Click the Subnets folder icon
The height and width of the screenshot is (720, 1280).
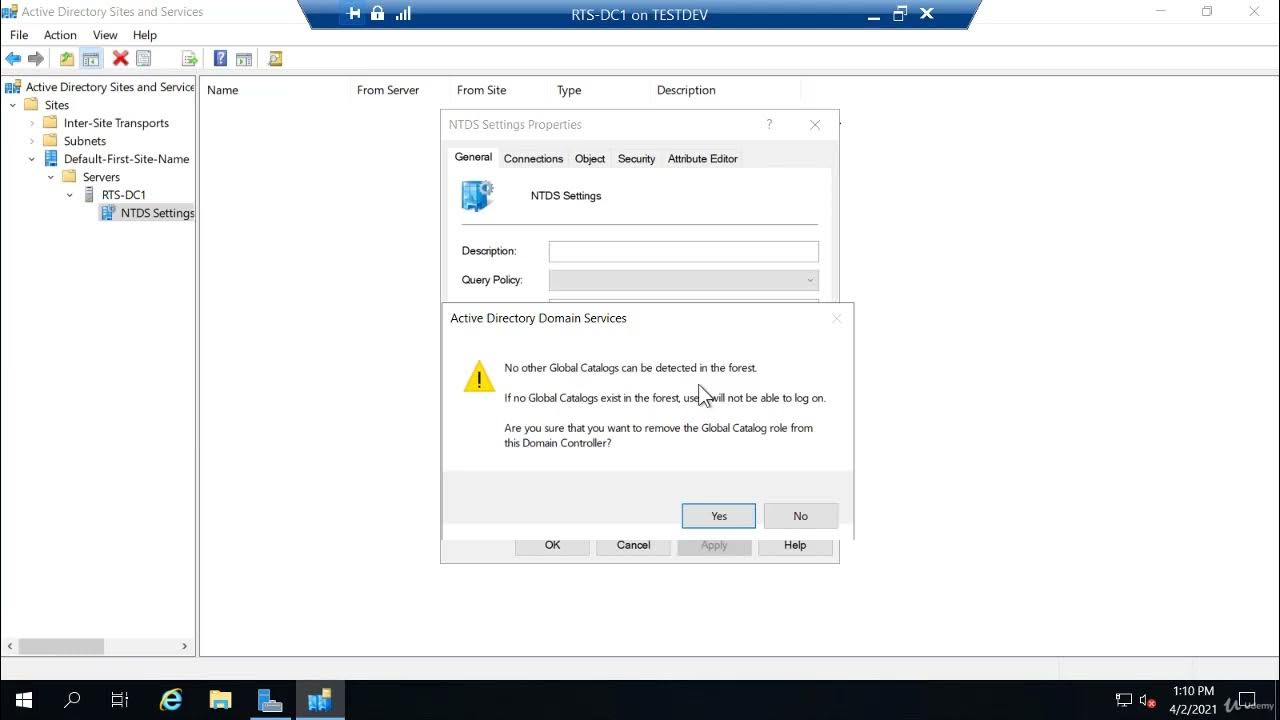(50, 141)
